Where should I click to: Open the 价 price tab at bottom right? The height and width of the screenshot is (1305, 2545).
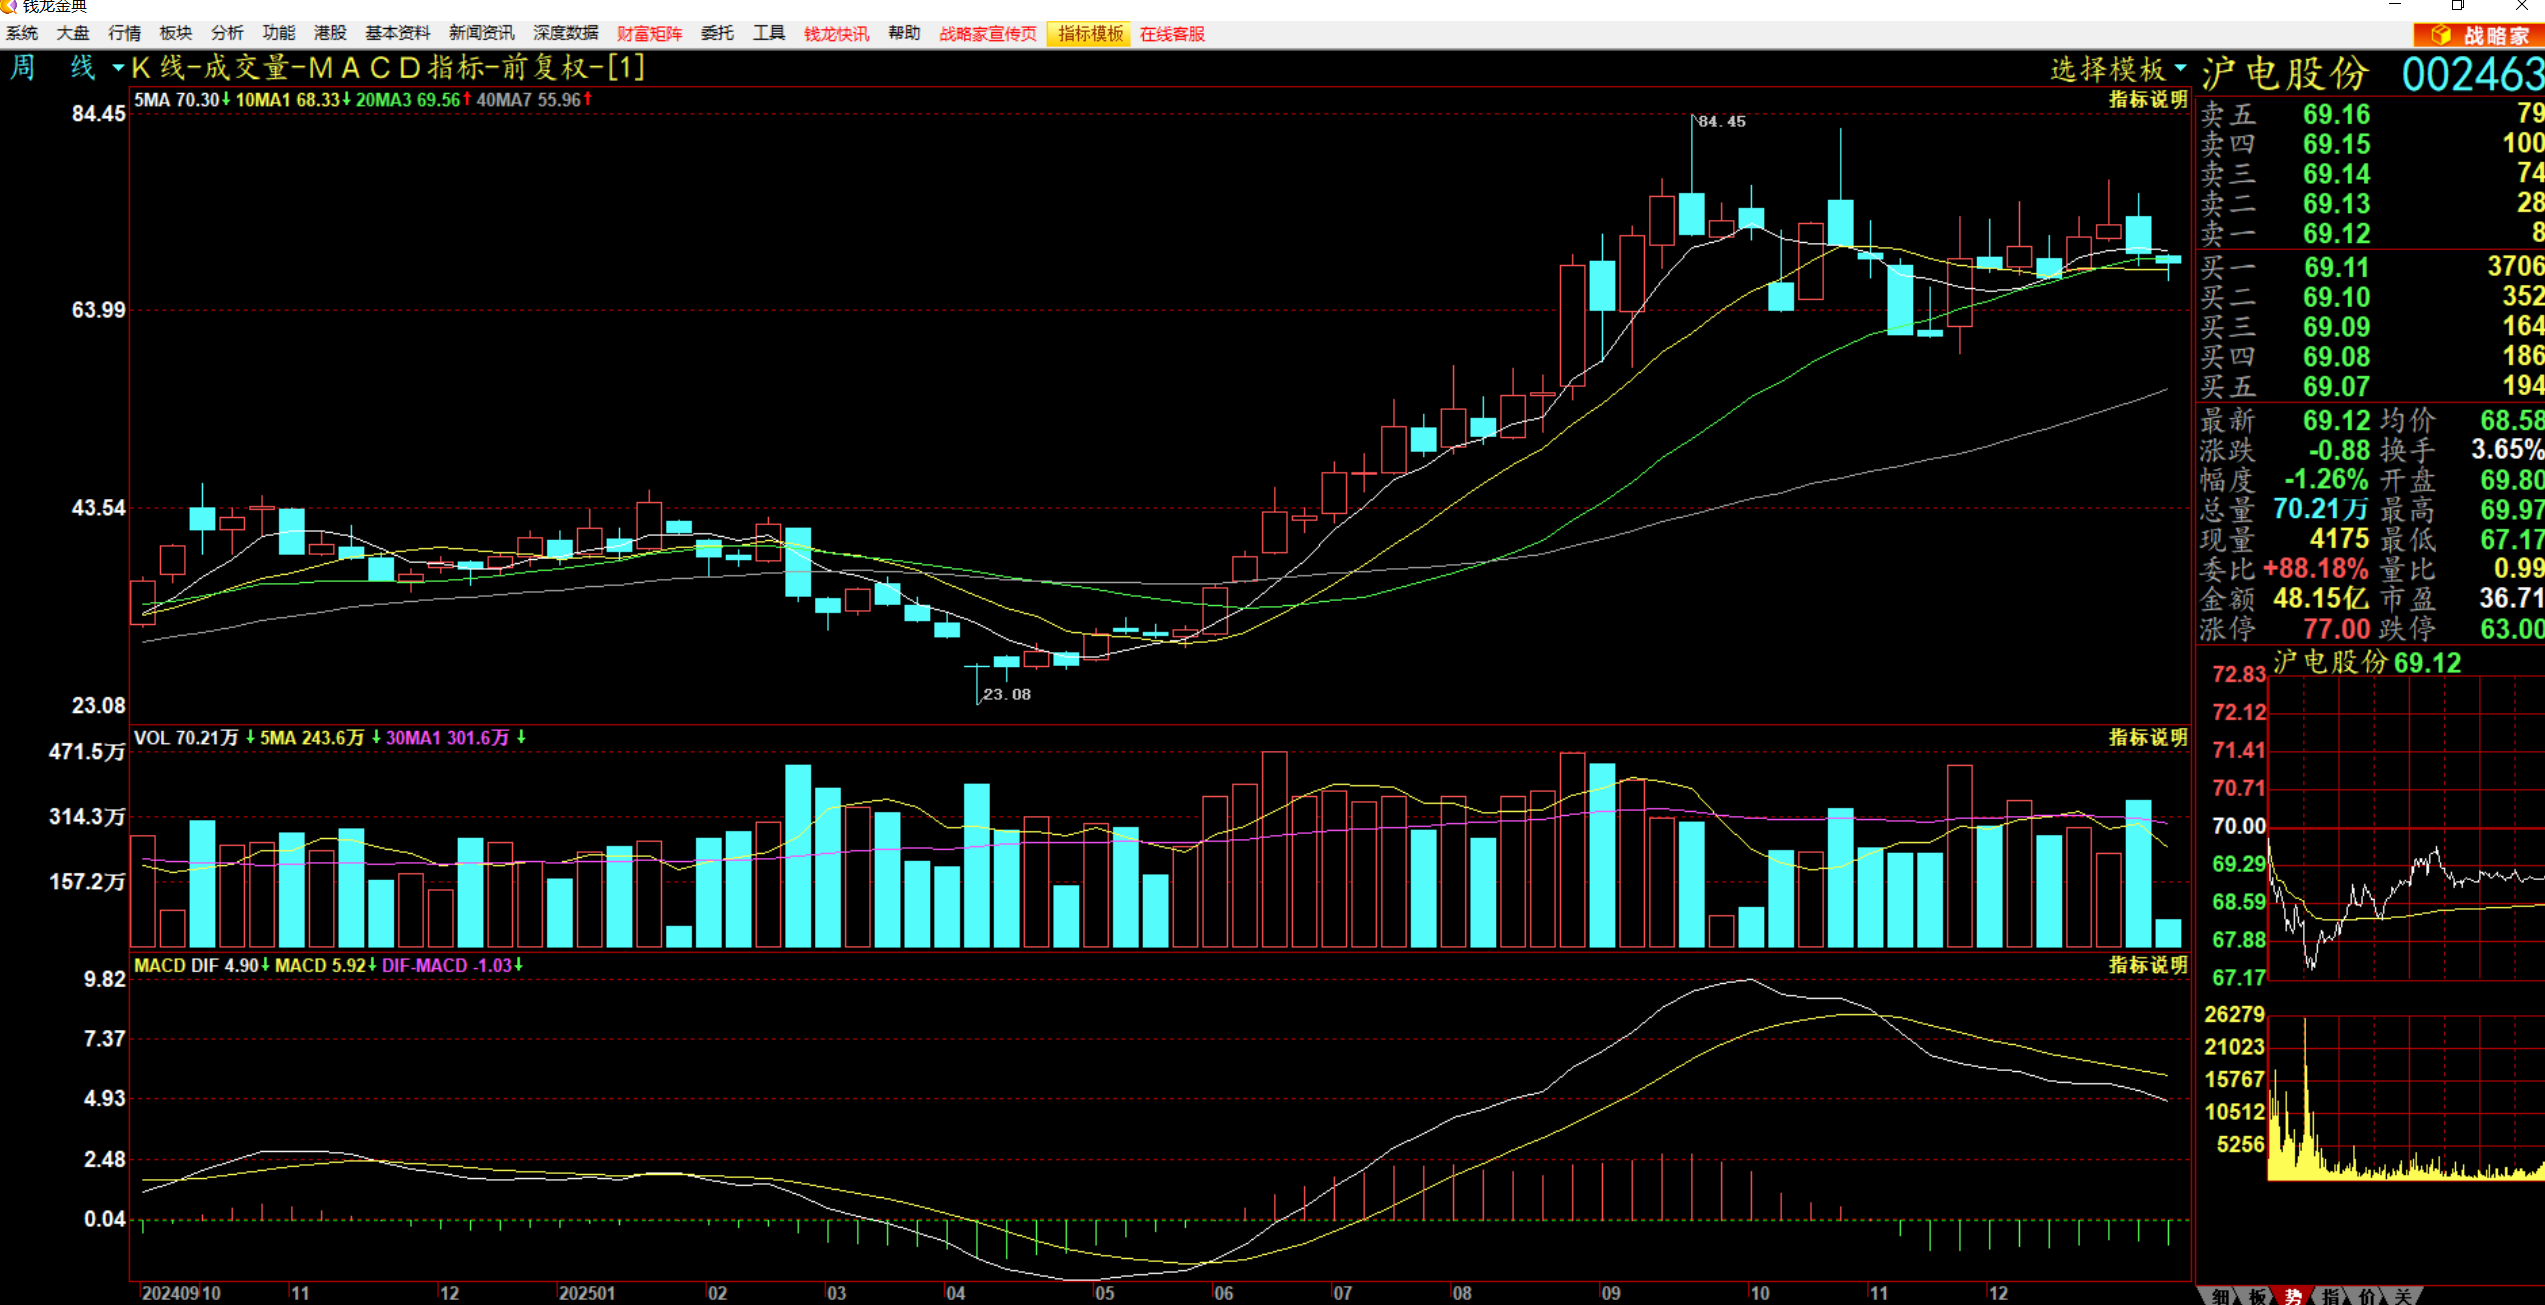[2367, 1296]
